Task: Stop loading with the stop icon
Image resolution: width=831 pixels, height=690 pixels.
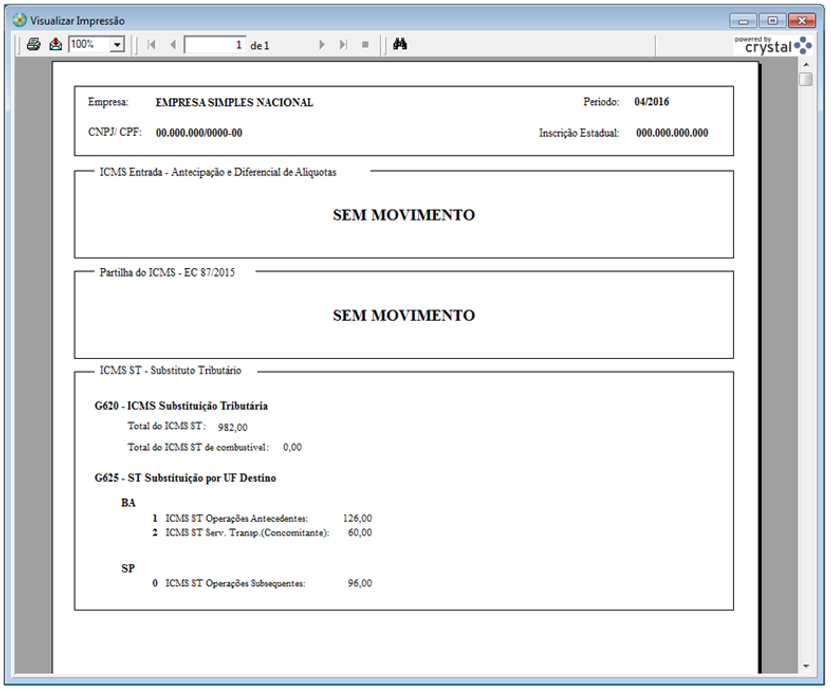Action: [x=365, y=45]
